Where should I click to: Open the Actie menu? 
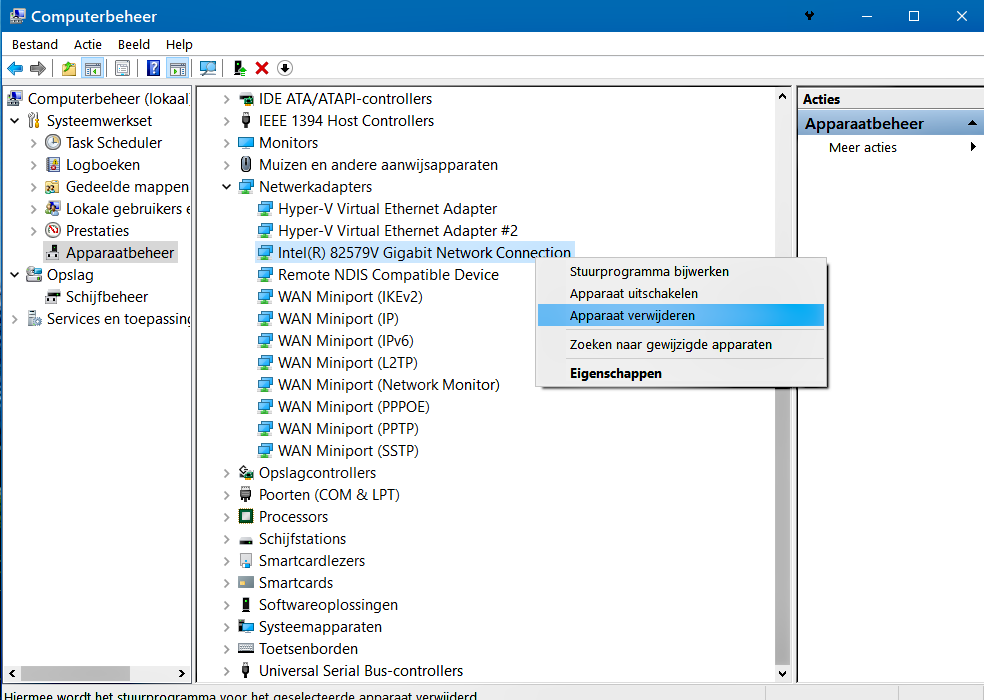[x=88, y=45]
